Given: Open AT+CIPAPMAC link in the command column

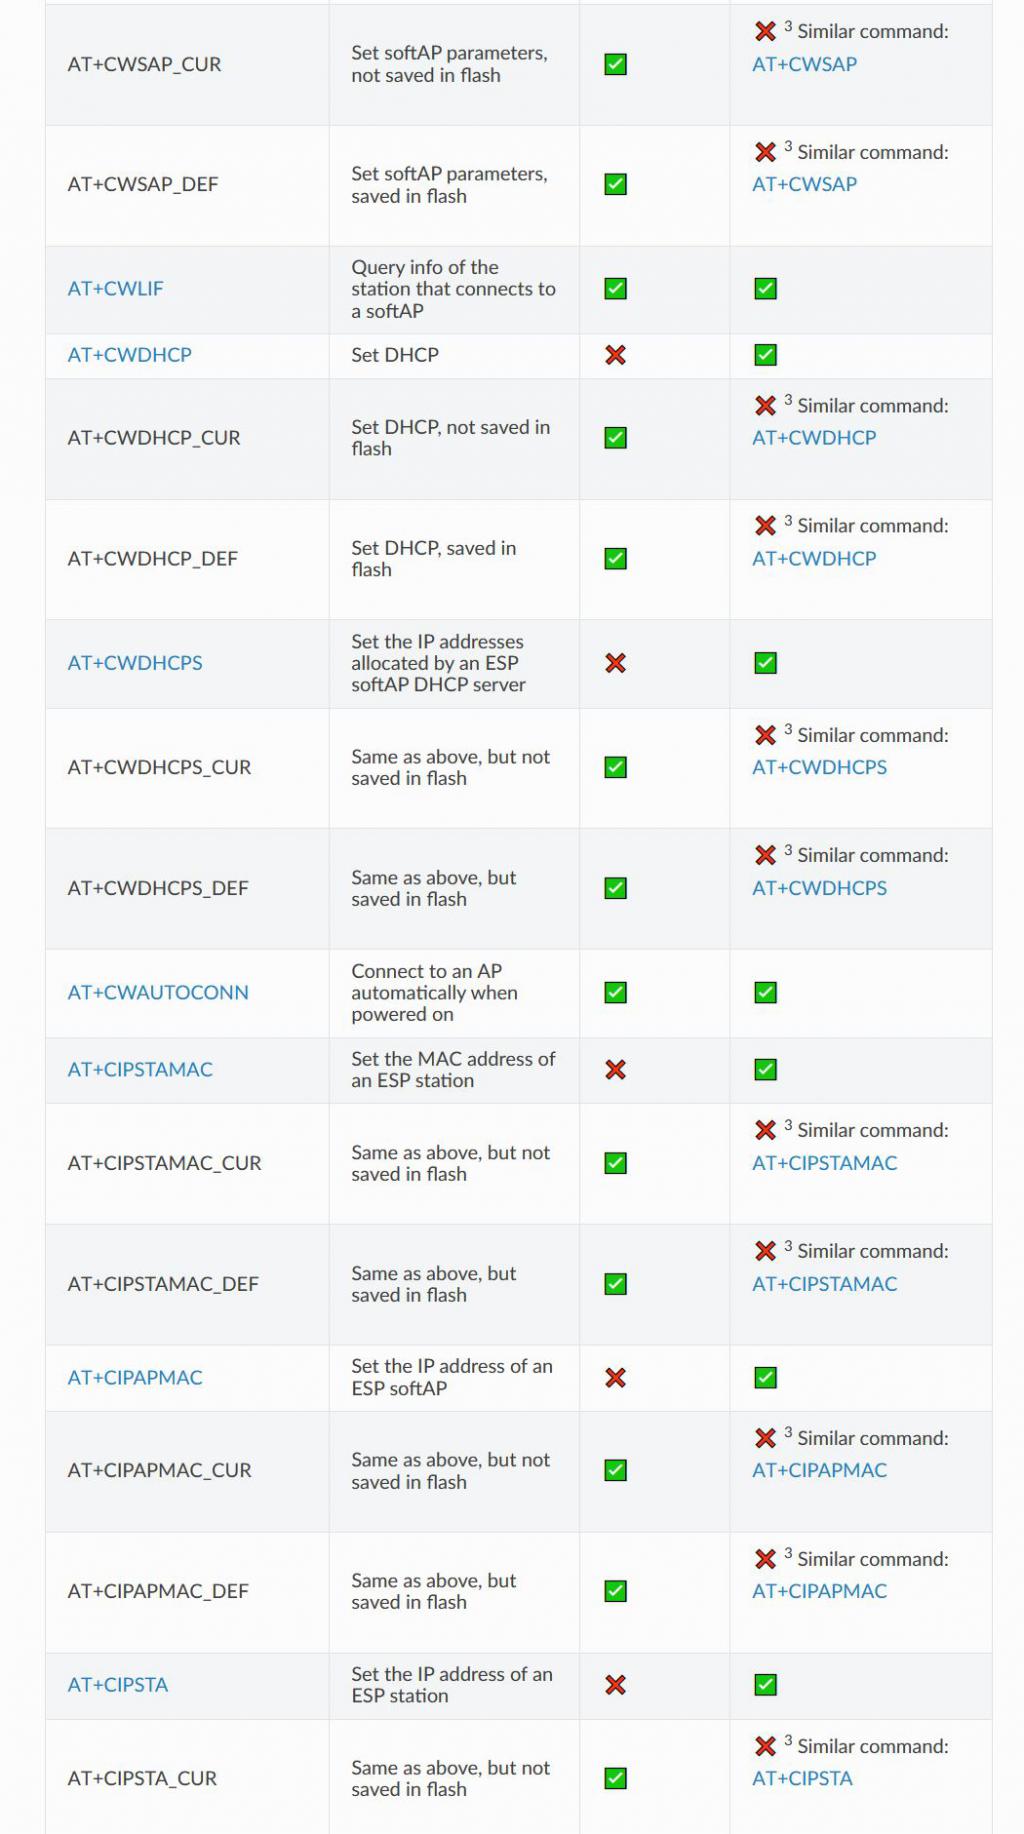Looking at the screenshot, I should 135,1378.
